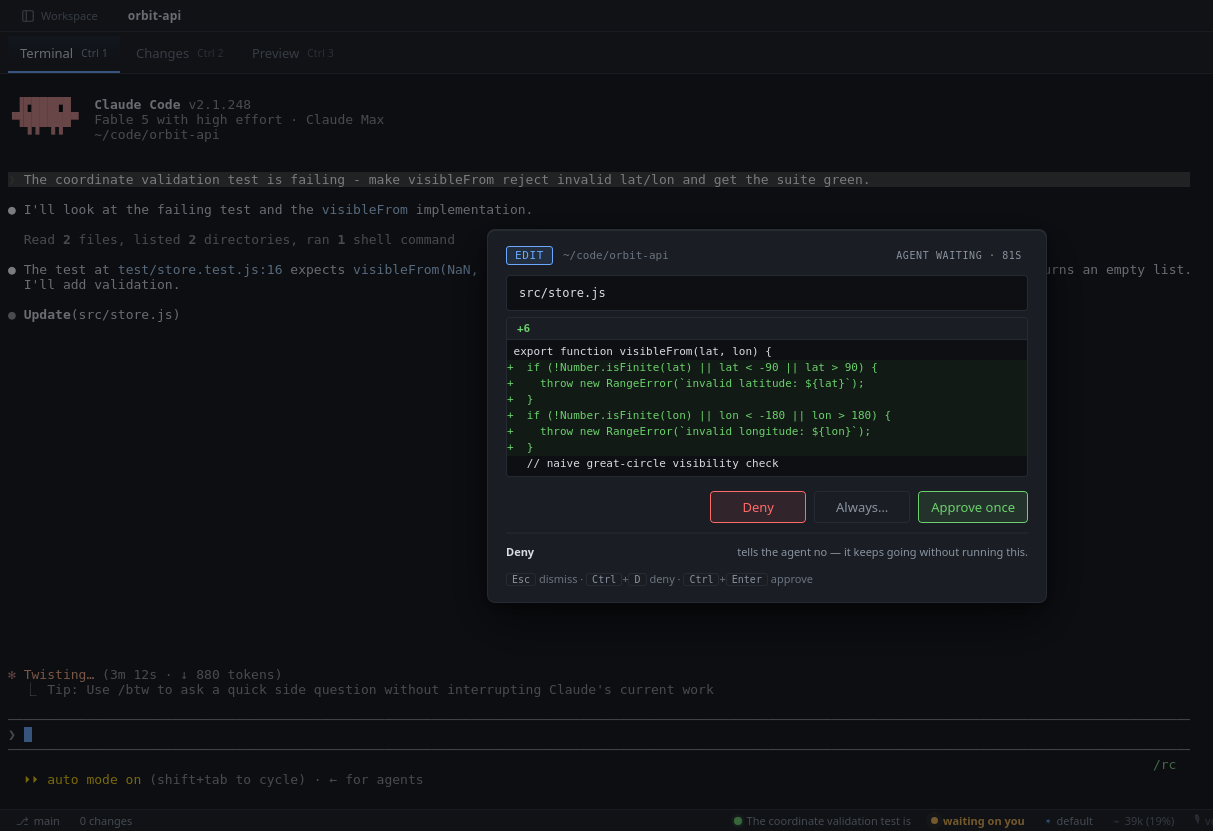Click the Read 2 files summary line

coord(239,239)
